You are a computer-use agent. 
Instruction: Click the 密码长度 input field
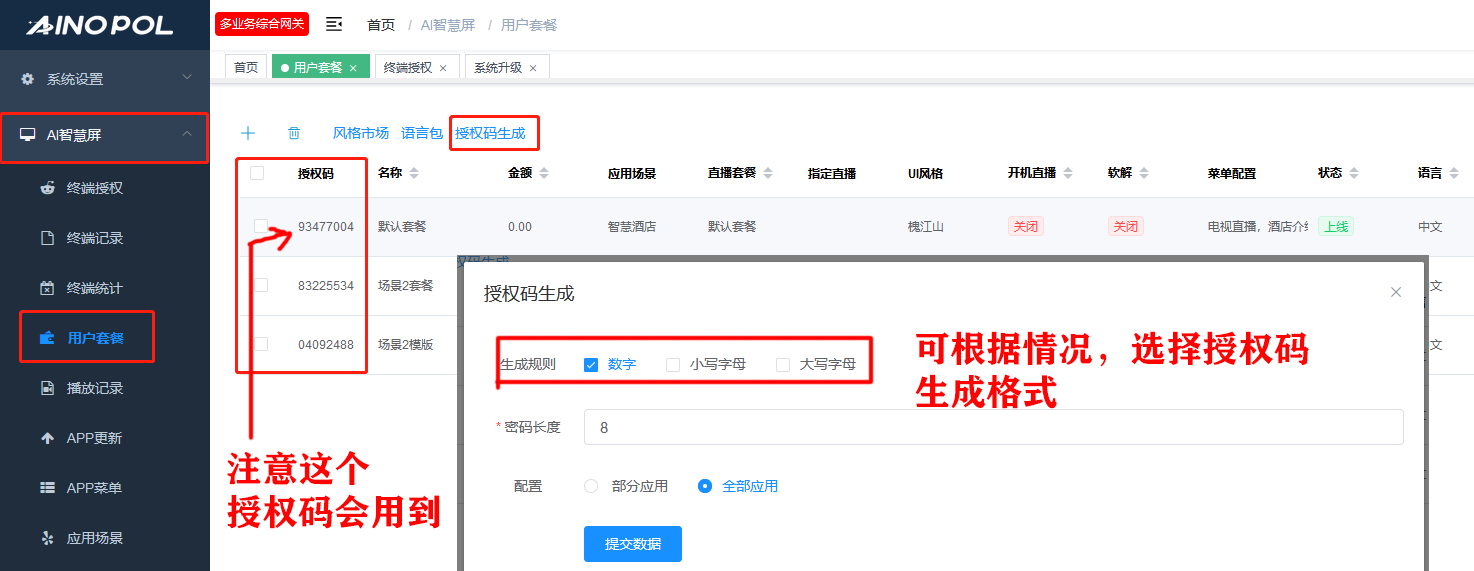(x=992, y=427)
